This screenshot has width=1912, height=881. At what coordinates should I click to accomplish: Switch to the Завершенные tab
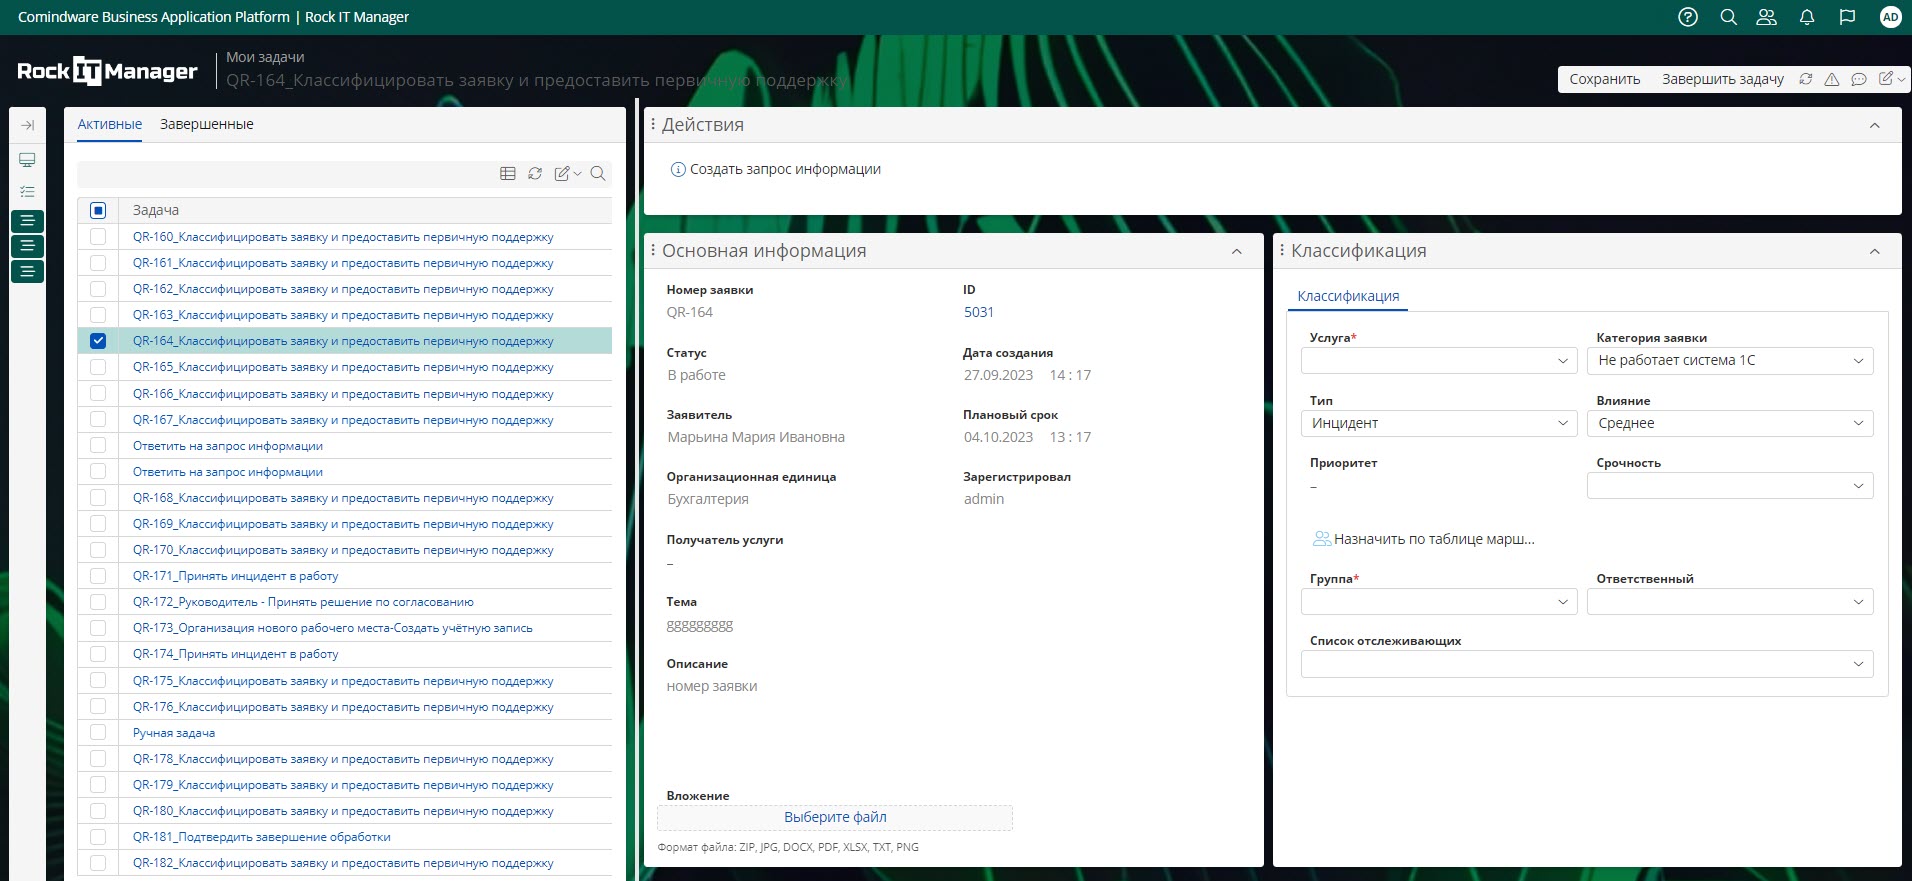(x=207, y=124)
